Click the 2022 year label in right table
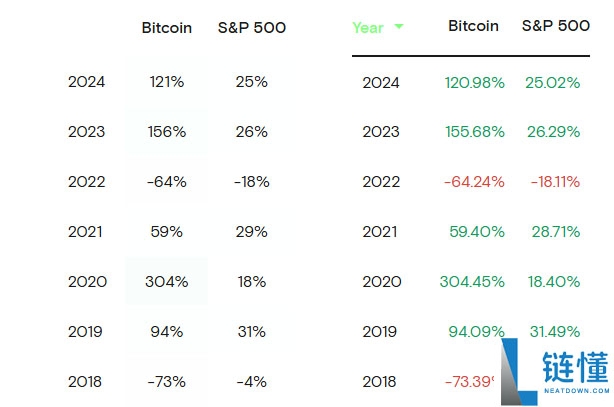614x407 pixels. pos(381,182)
